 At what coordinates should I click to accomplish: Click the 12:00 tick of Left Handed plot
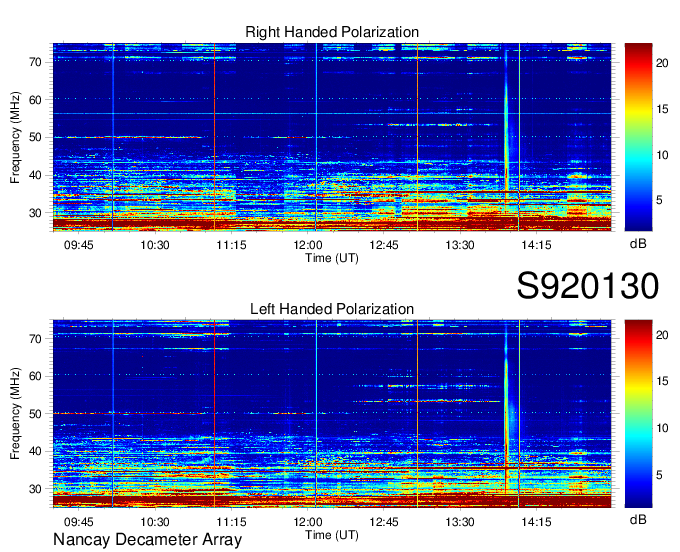click(x=307, y=521)
